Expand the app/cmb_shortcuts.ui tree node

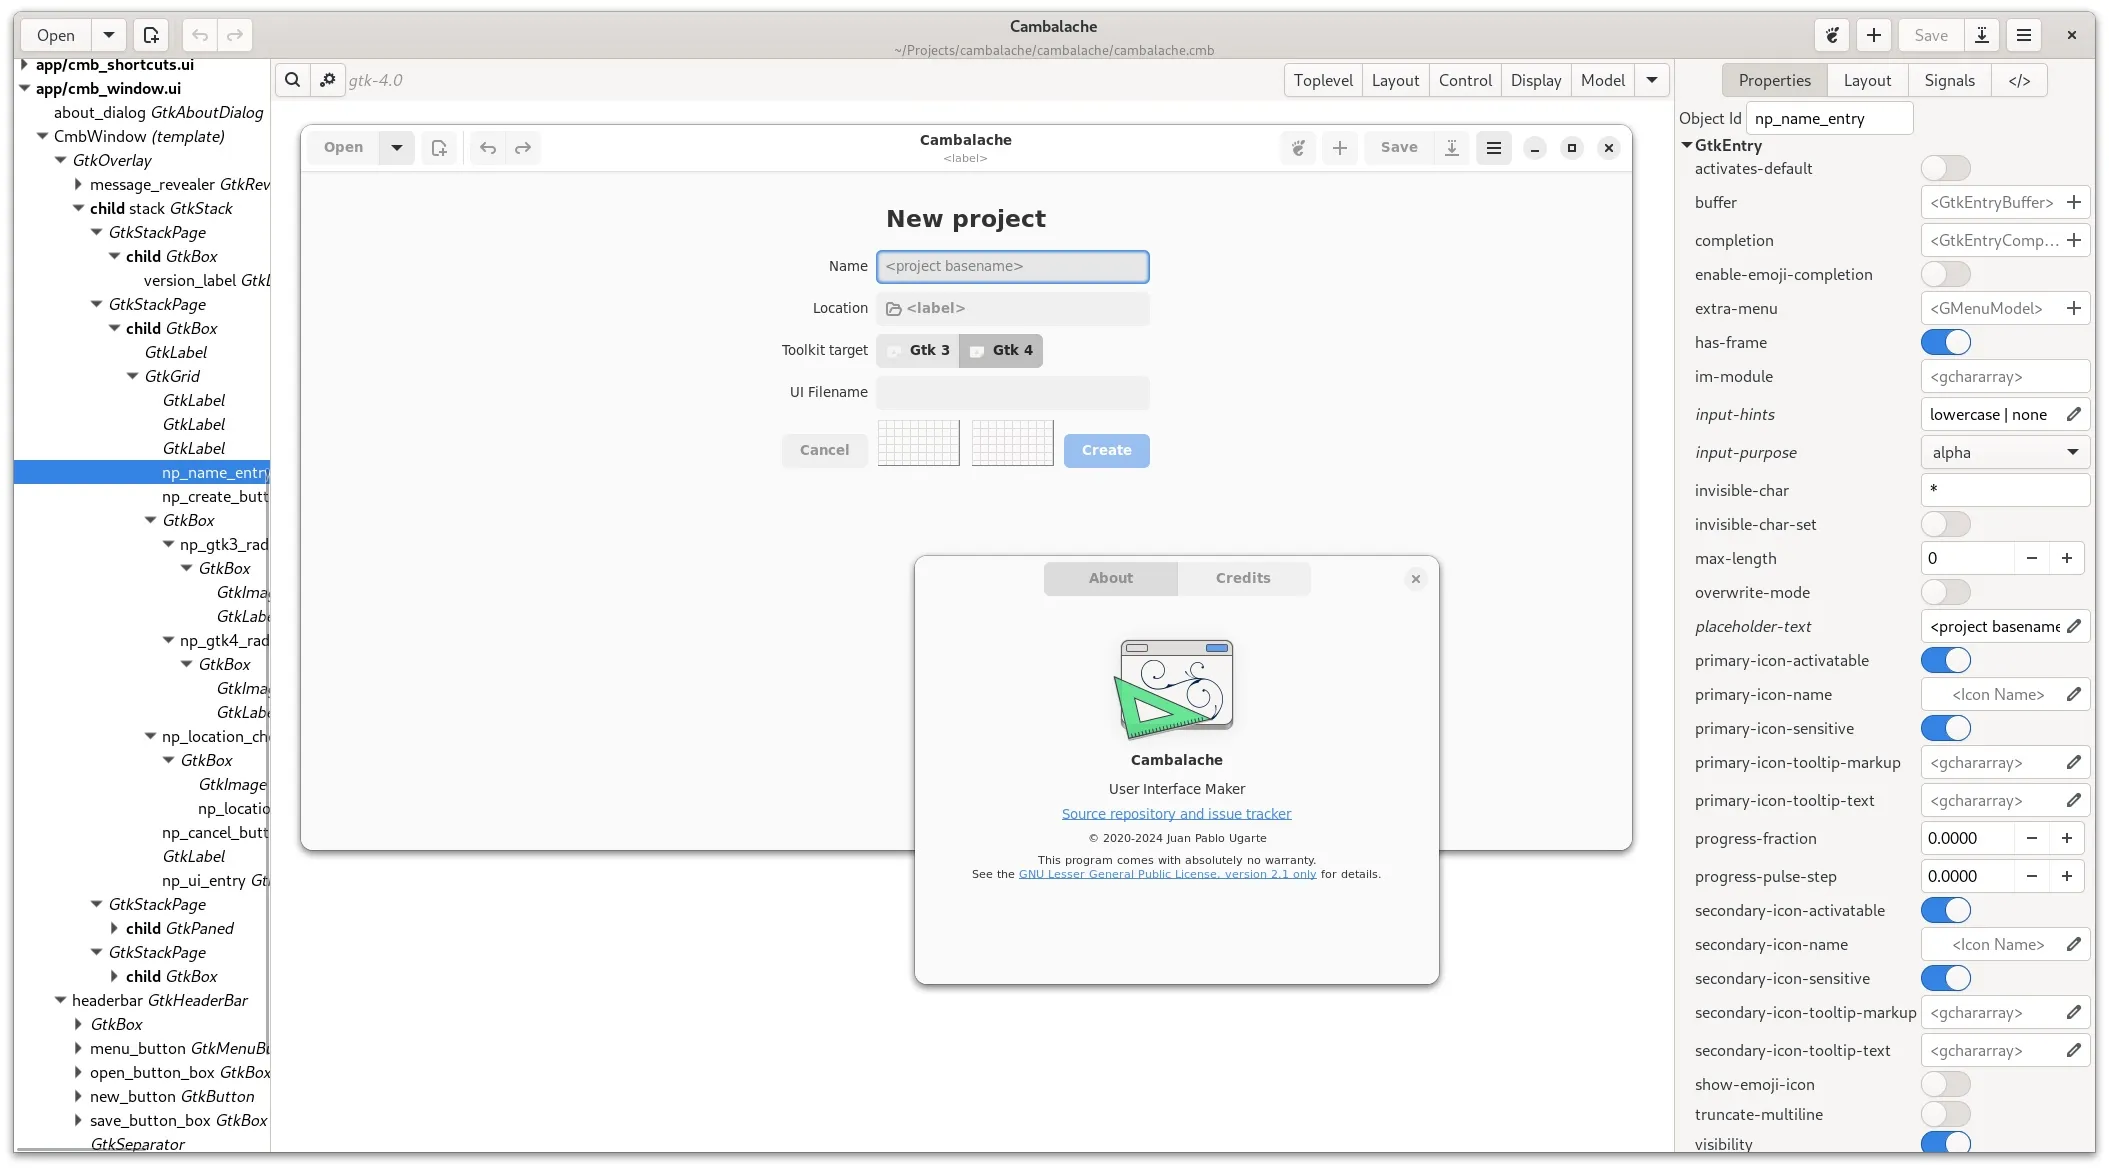(24, 64)
